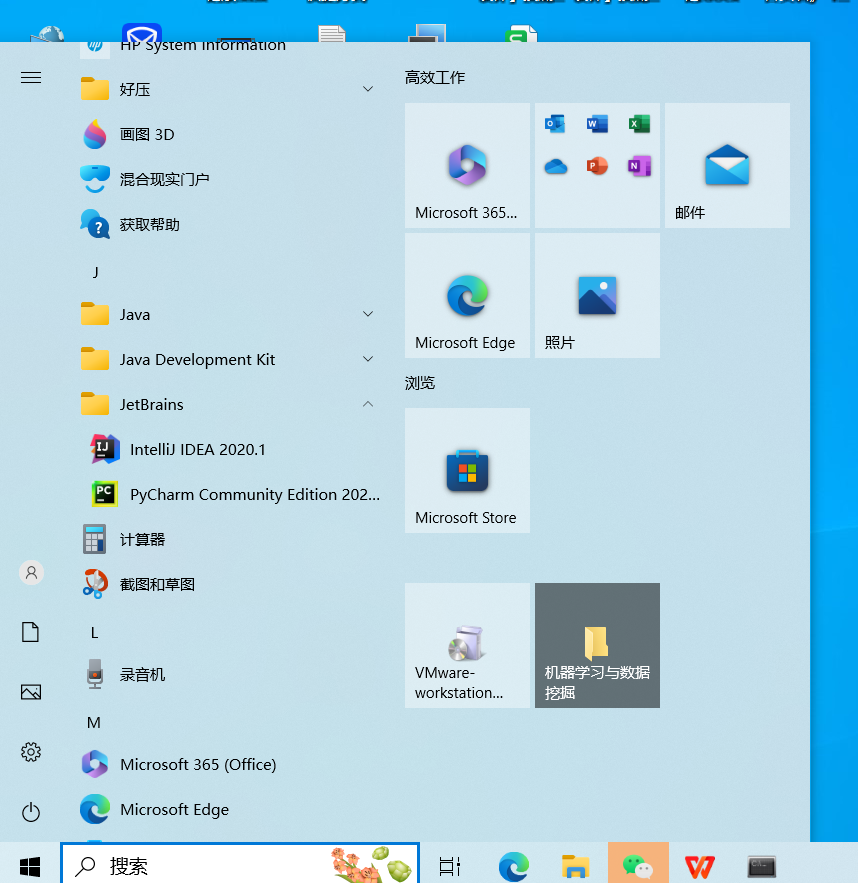858x883 pixels.
Task: Launch 混合现实门户 from the app list
Action: pyautogui.click(x=228, y=180)
